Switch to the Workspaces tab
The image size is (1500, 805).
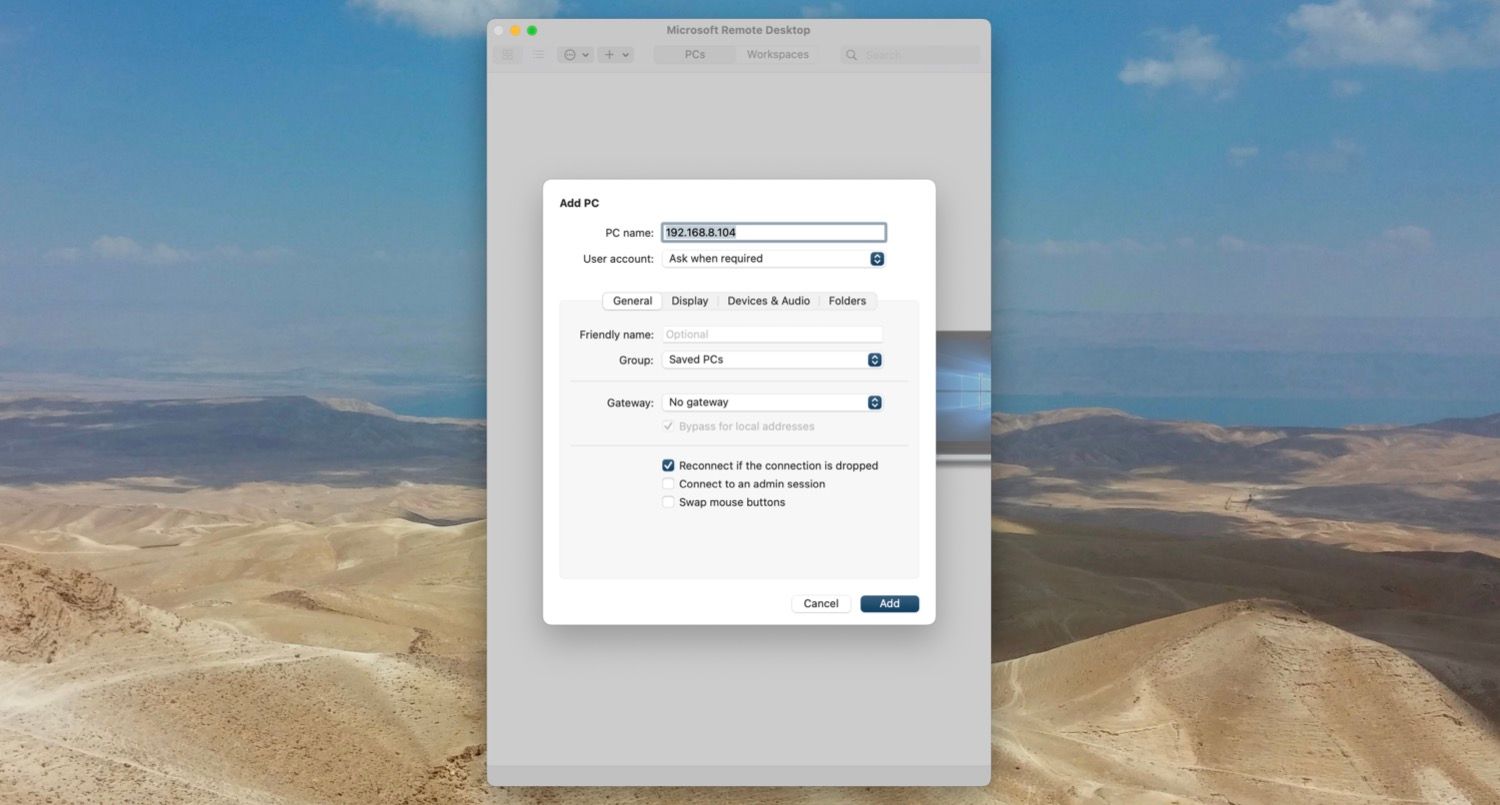(777, 55)
